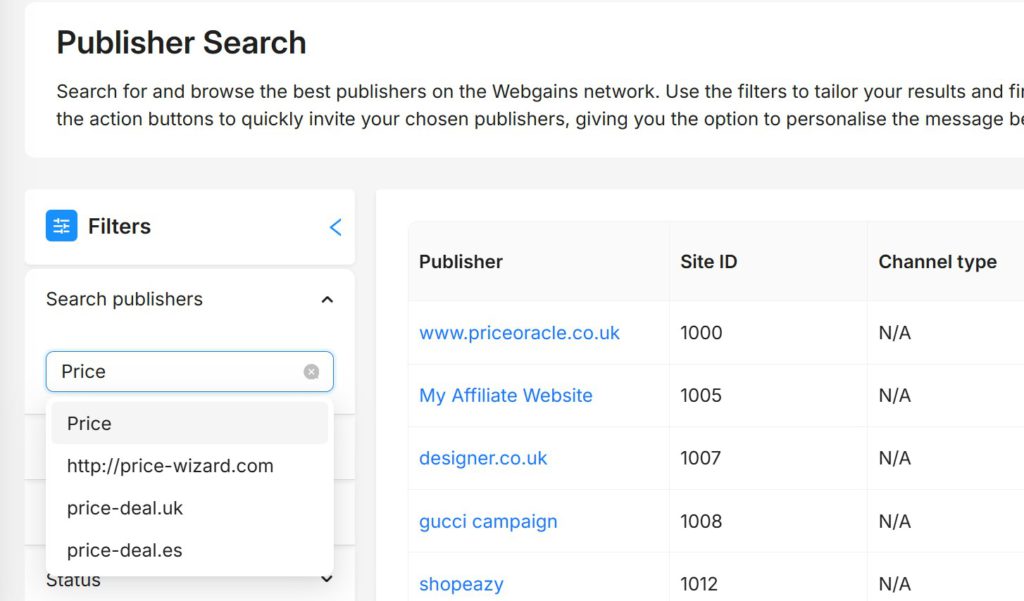Click the Filters panel title
The height and width of the screenshot is (601, 1024).
(x=120, y=226)
